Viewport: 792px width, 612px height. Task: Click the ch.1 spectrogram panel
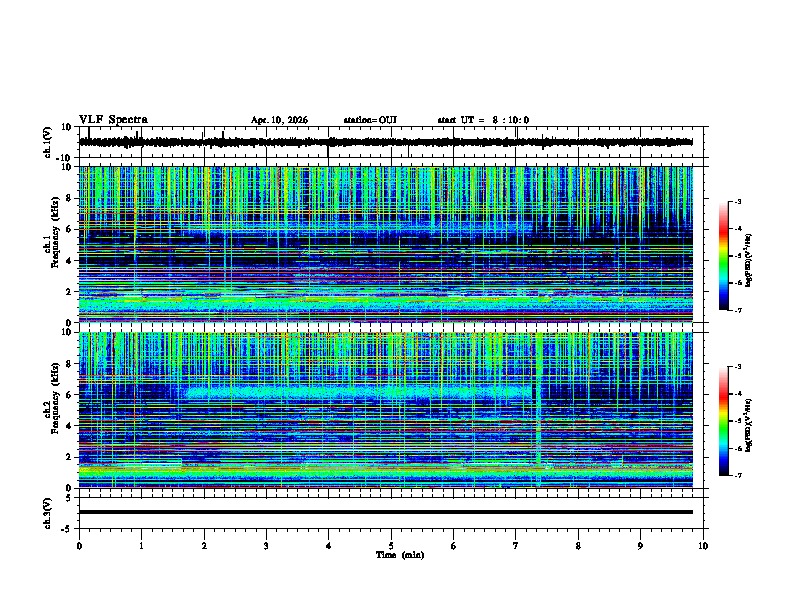(386, 244)
